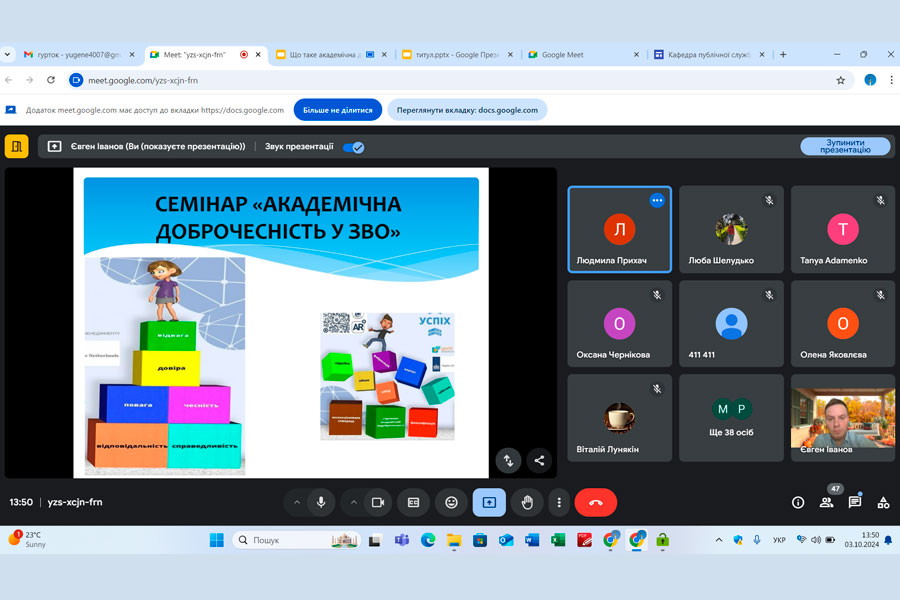Select Люба Шелудько participant tile
Viewport: 900px width, 600px height.
point(731,229)
